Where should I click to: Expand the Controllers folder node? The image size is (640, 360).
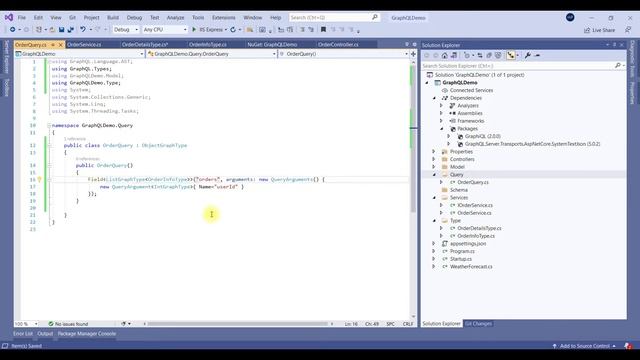(434, 159)
